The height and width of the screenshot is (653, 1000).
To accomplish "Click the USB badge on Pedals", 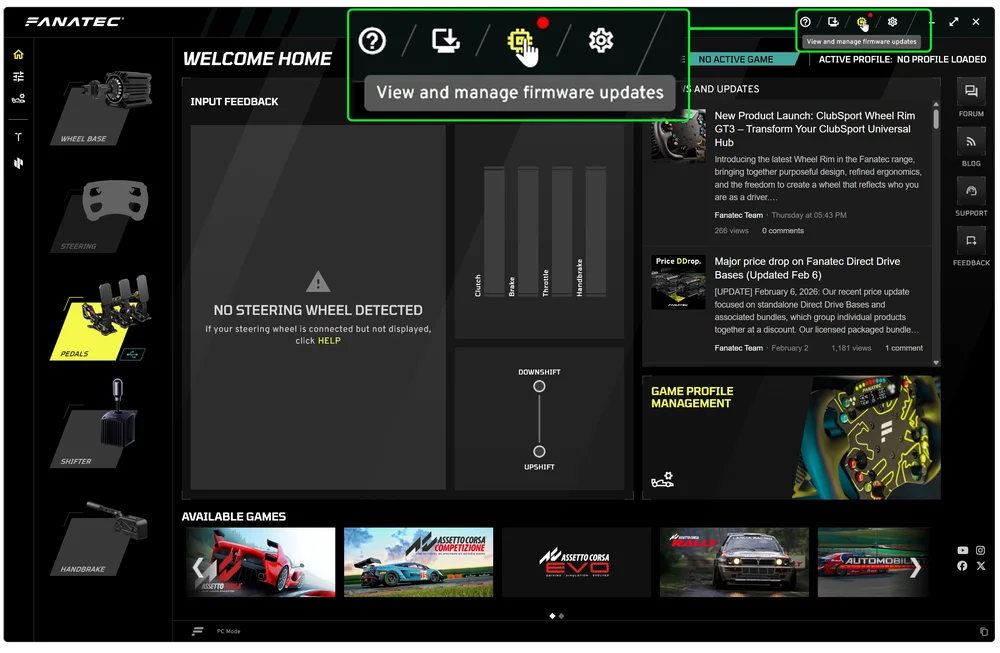I will [x=132, y=354].
